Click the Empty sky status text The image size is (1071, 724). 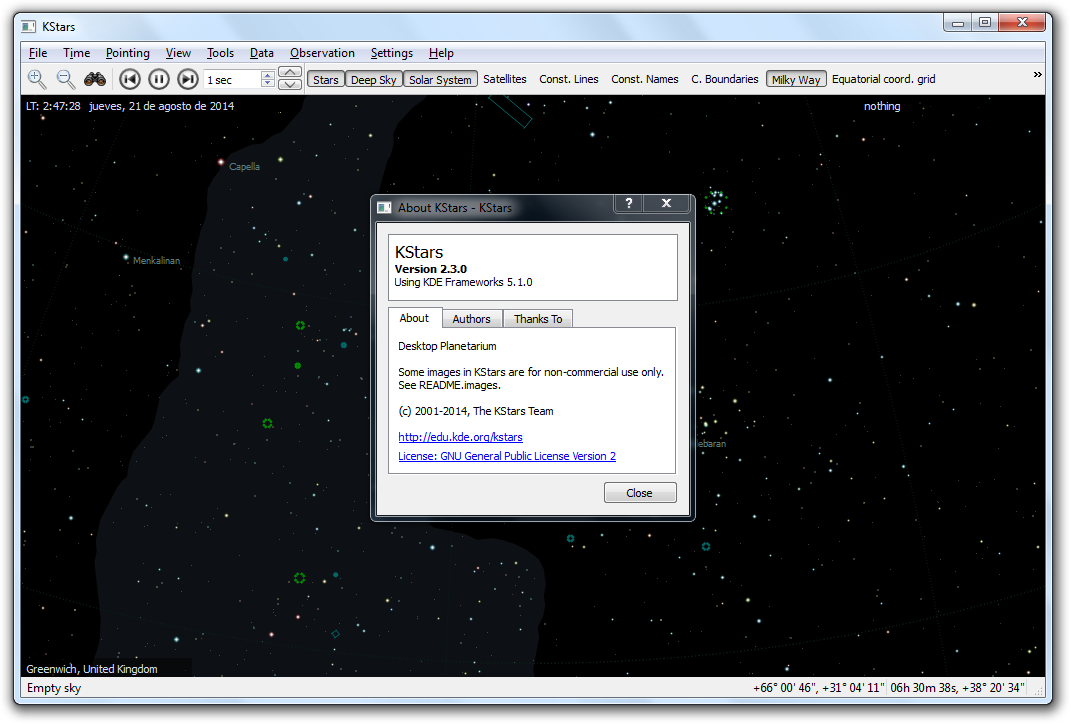[54, 688]
